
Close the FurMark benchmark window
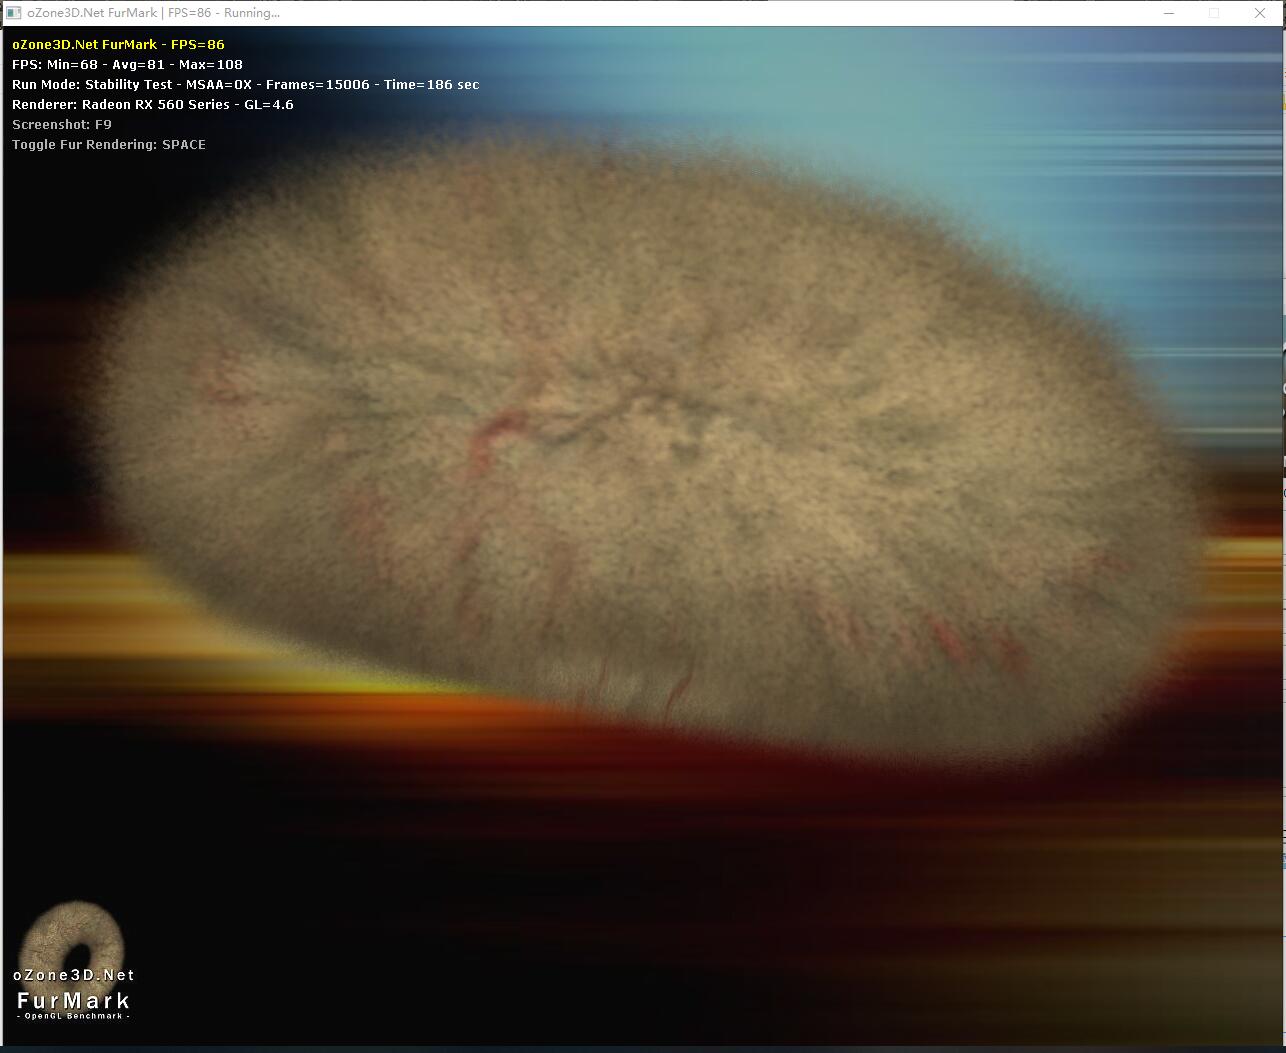(1260, 13)
